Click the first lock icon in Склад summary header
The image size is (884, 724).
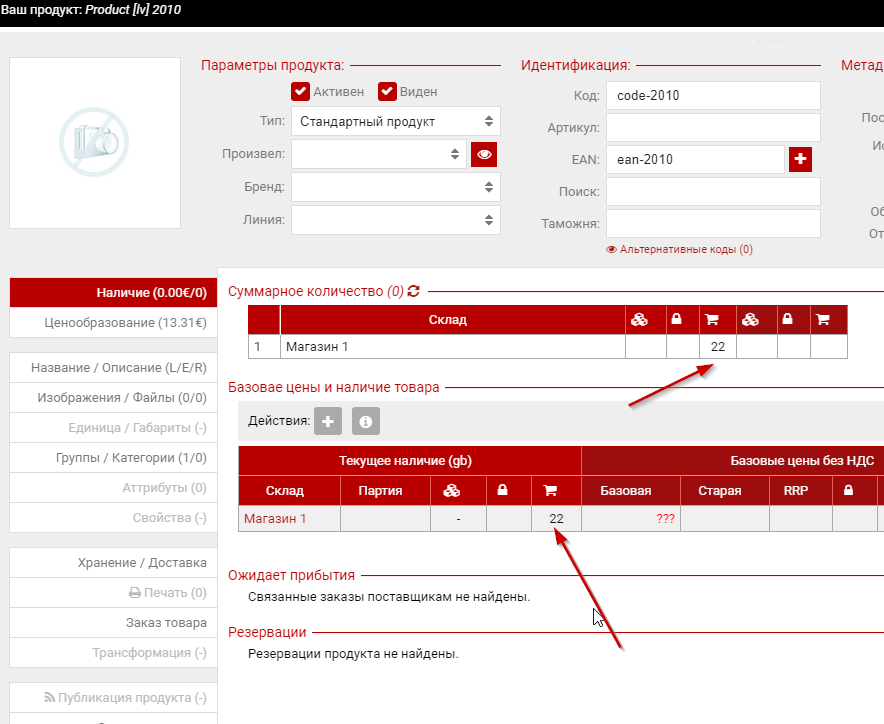(676, 320)
